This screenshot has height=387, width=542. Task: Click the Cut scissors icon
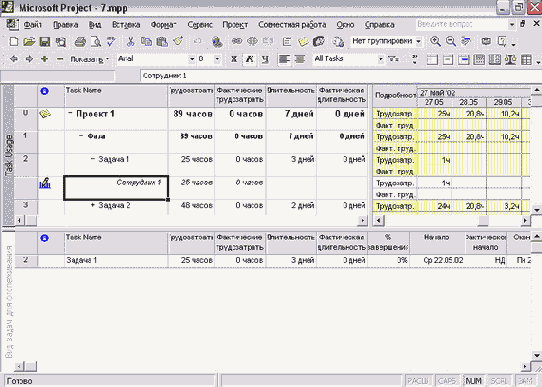click(130, 42)
